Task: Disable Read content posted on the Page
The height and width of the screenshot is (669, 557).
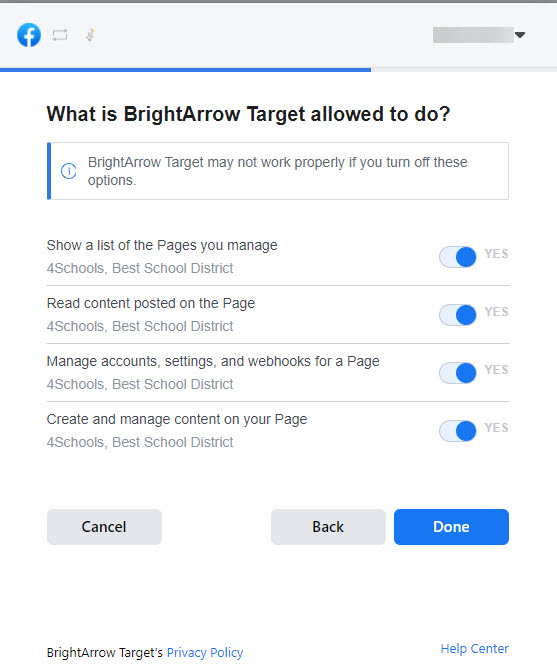Action: coord(458,315)
